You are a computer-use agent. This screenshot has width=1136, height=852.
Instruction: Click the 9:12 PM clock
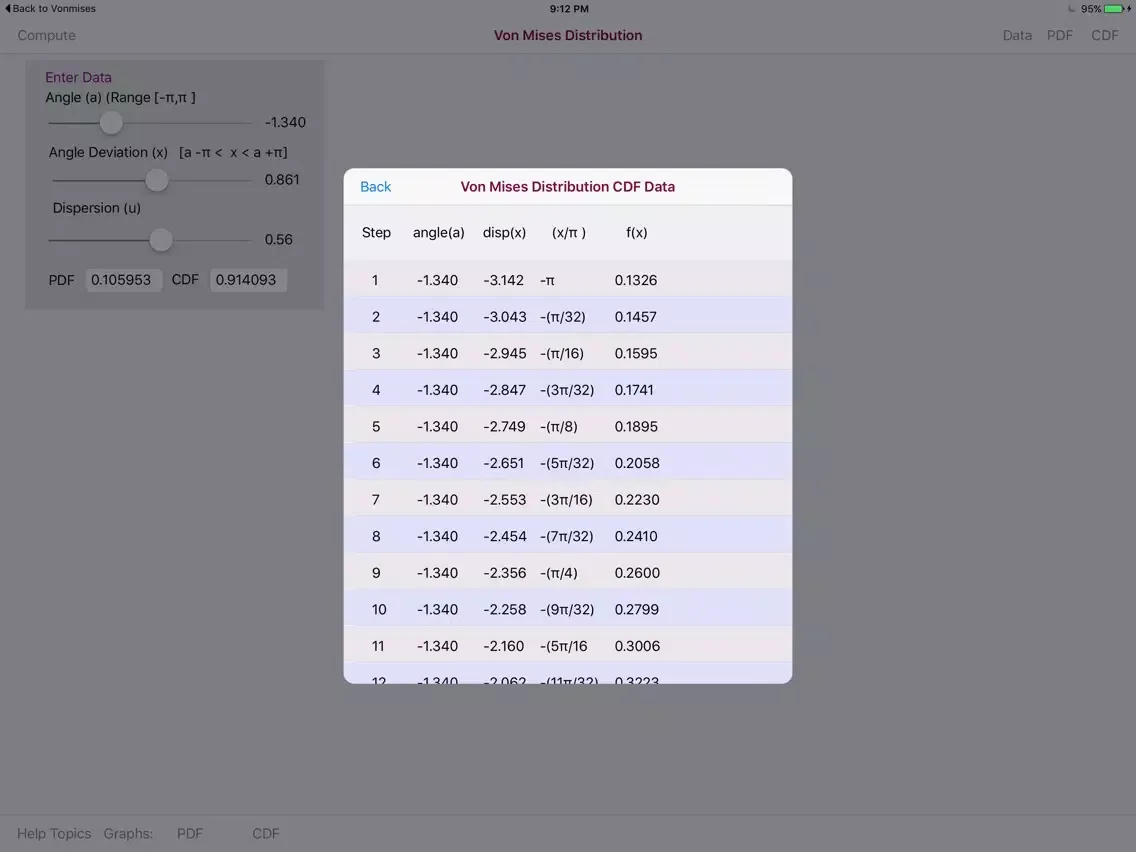click(x=569, y=9)
